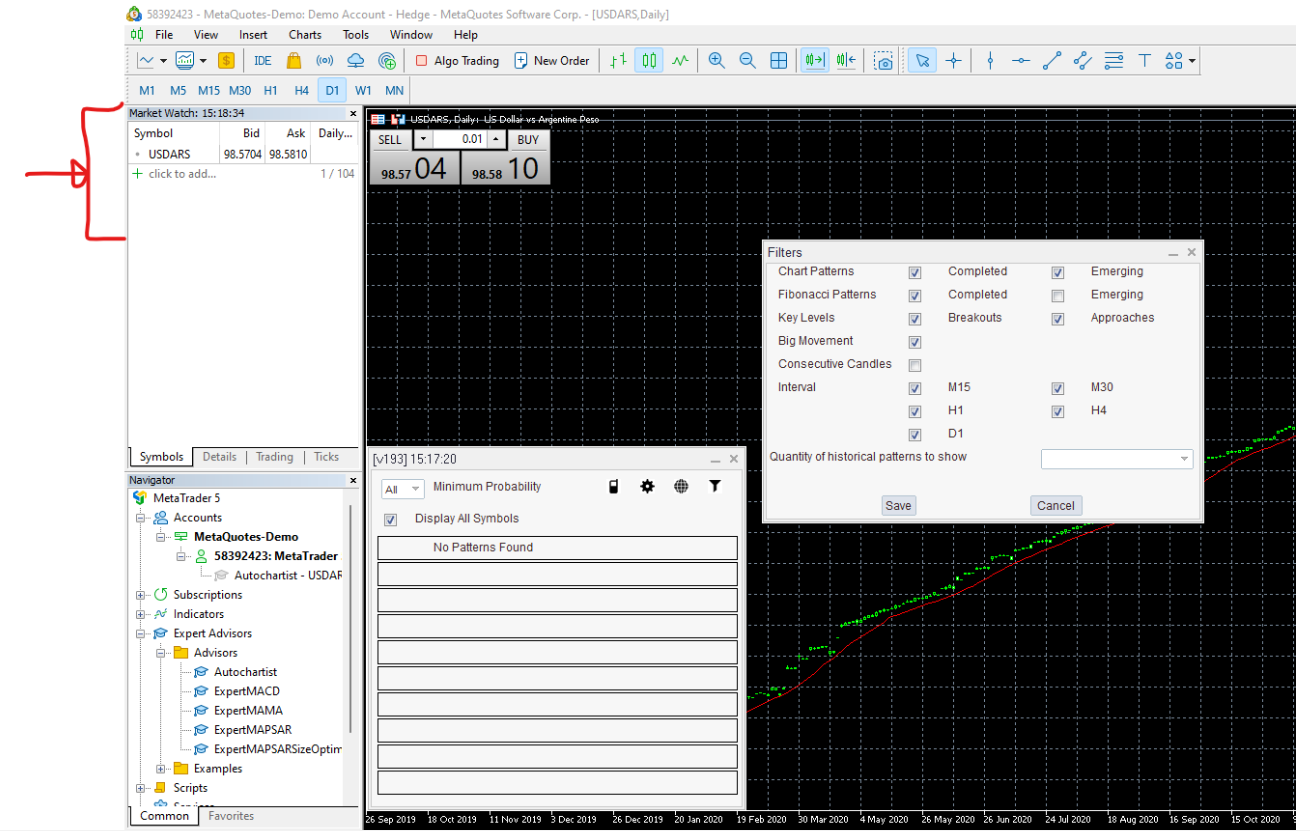Expand the Subscriptions tree node
Viewport: 1310px width, 837px height.
point(140,595)
